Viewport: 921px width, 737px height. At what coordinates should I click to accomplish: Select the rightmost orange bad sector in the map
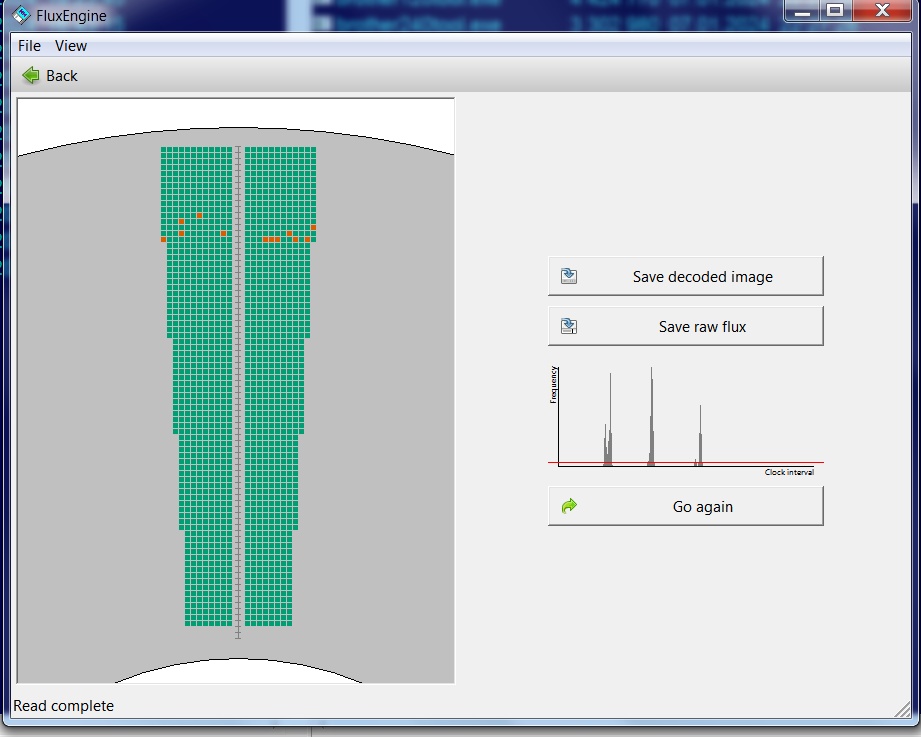click(x=313, y=228)
